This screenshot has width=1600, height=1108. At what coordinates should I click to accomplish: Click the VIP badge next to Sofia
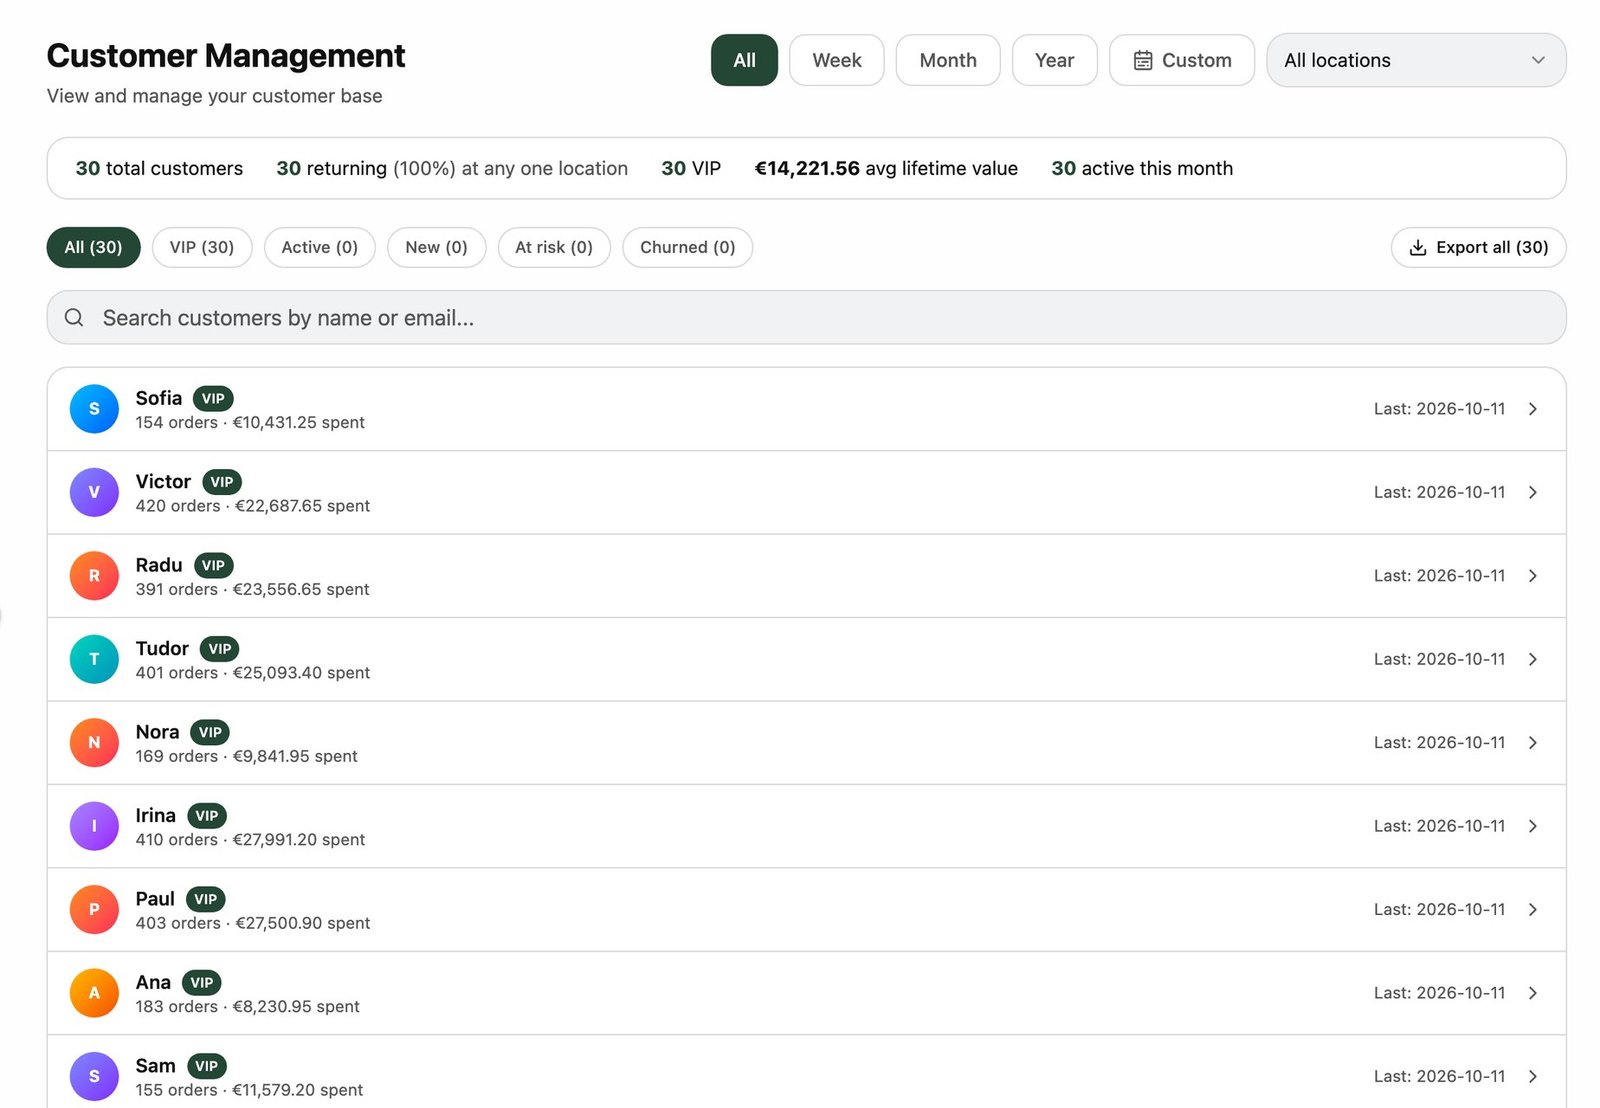click(x=213, y=398)
